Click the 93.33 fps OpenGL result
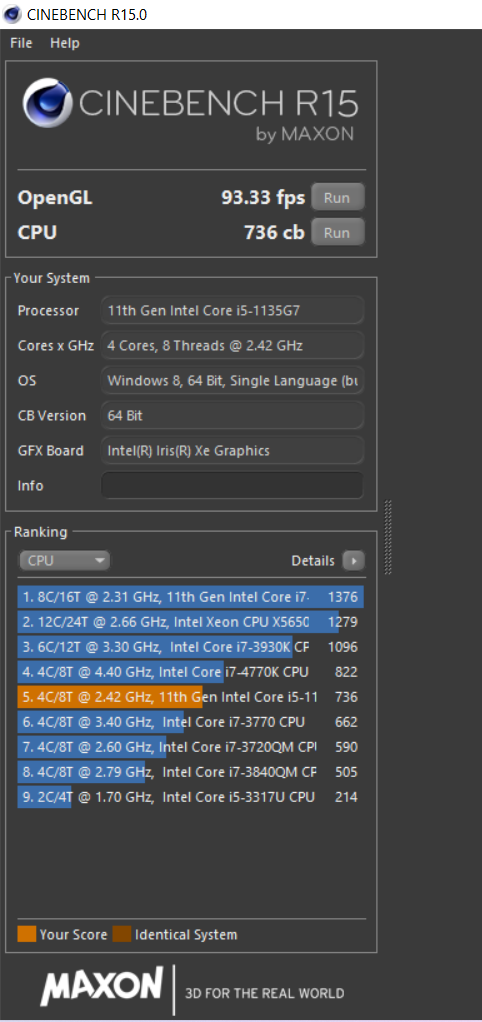 (x=263, y=197)
